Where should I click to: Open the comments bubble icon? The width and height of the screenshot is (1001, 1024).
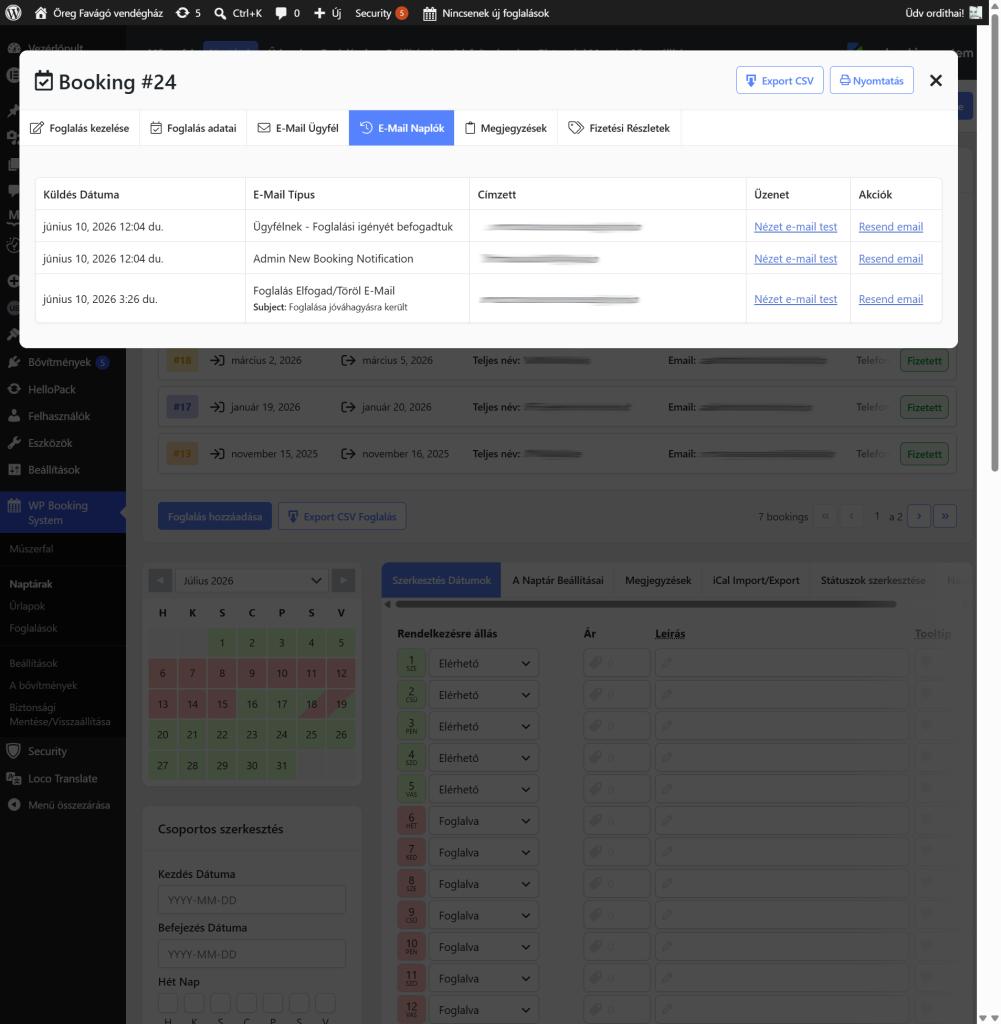point(281,13)
